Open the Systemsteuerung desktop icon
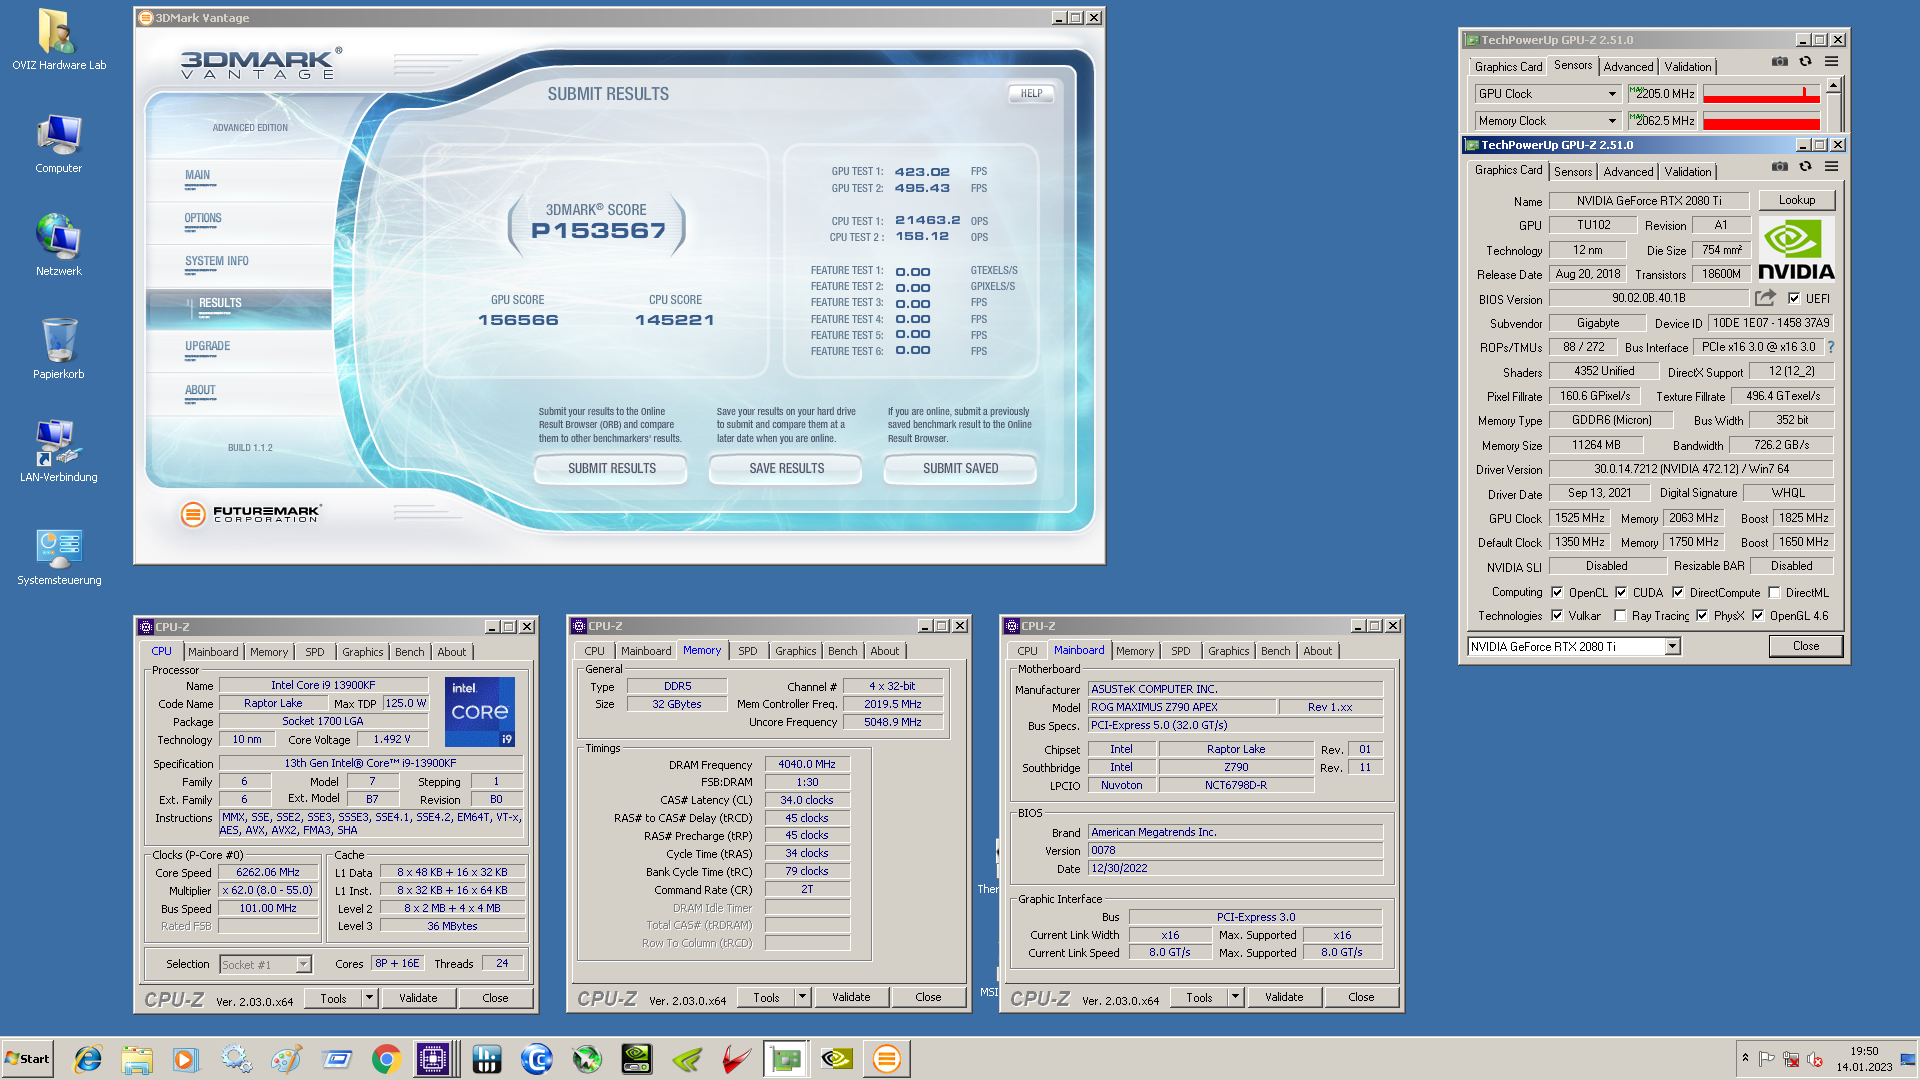The width and height of the screenshot is (1920, 1080). pos(58,555)
